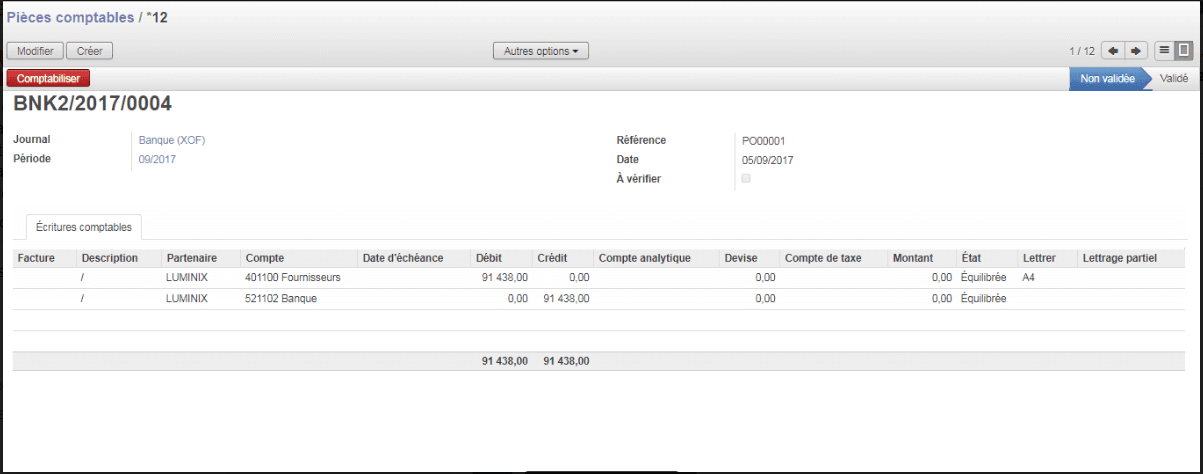Viewport: 1203px width, 474px height.
Task: Select the 521102 Banque account cell
Action: tap(281, 298)
